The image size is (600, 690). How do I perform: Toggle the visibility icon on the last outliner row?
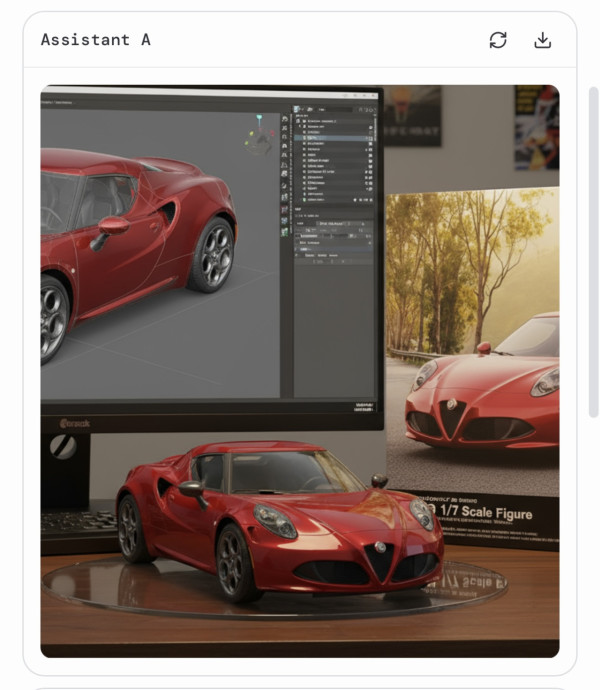click(369, 199)
